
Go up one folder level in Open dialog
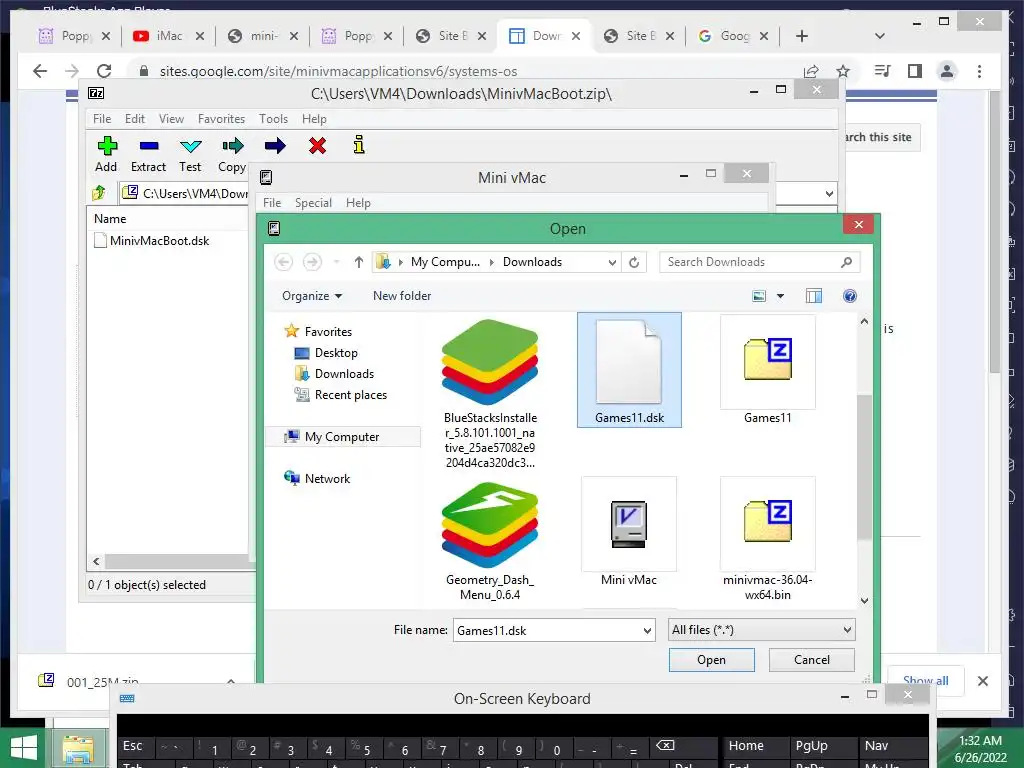[359, 262]
